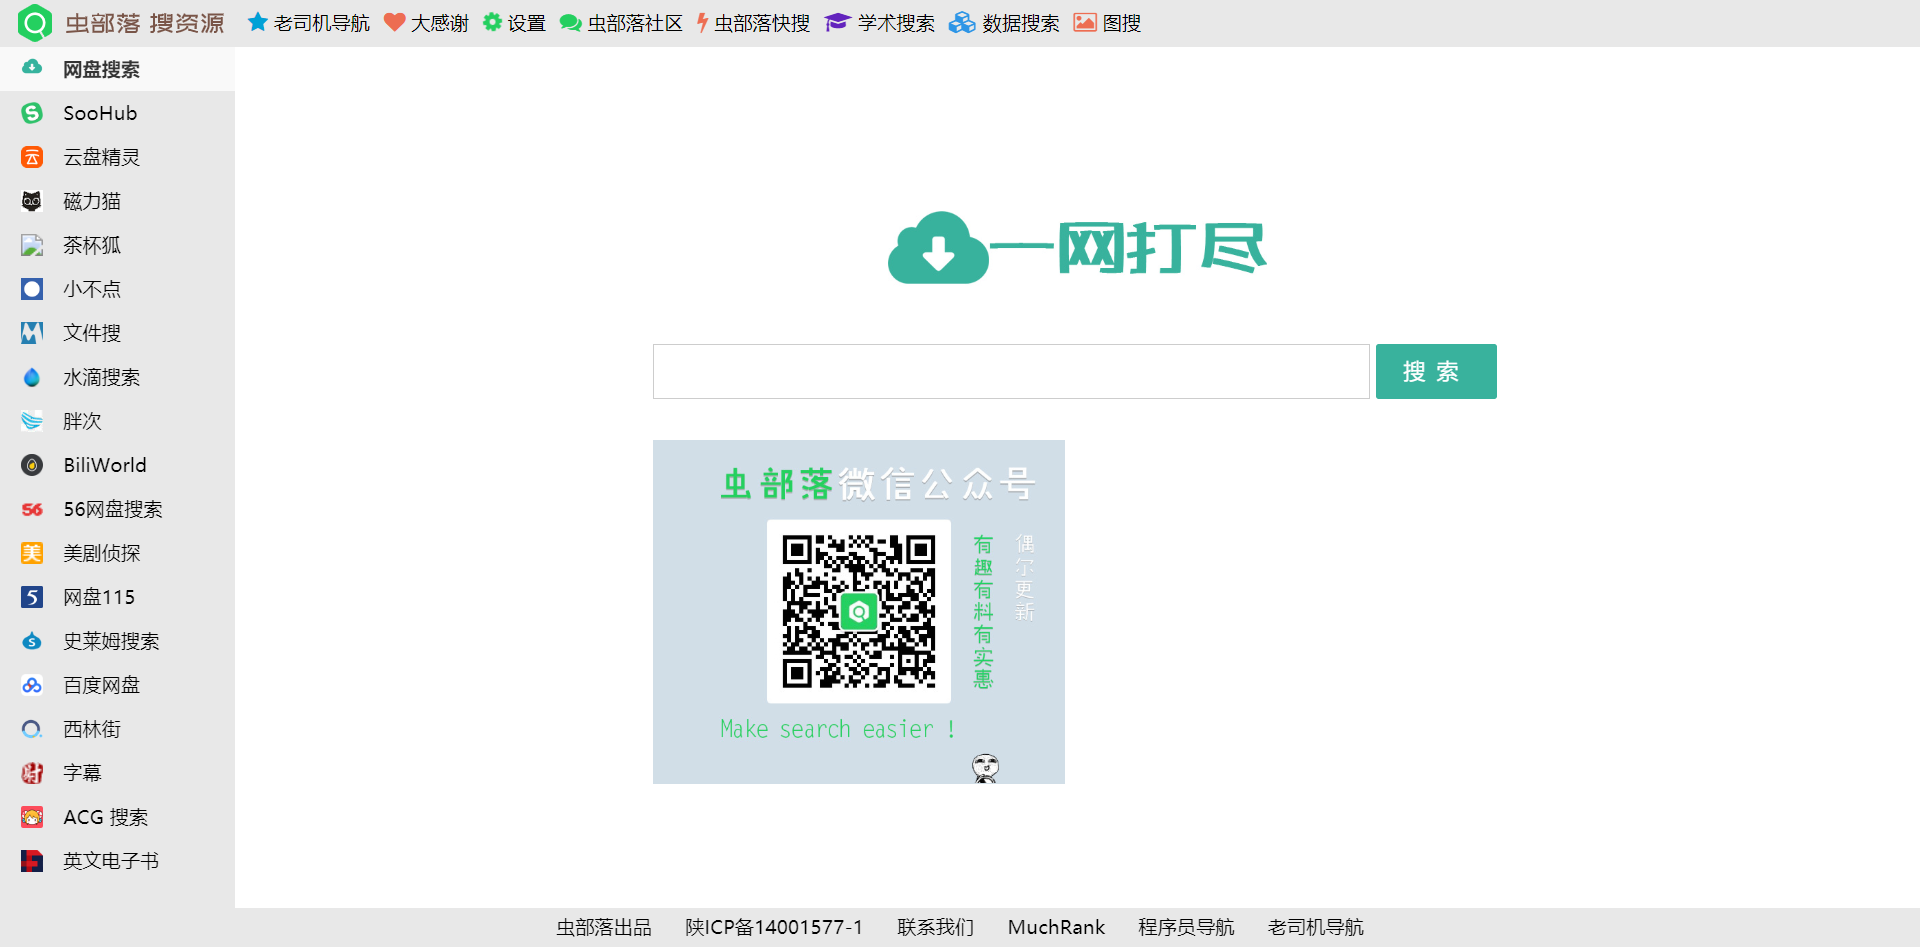This screenshot has width=1920, height=947.
Task: Select 美剧侦探 in the sidebar list
Action: pyautogui.click(x=101, y=553)
